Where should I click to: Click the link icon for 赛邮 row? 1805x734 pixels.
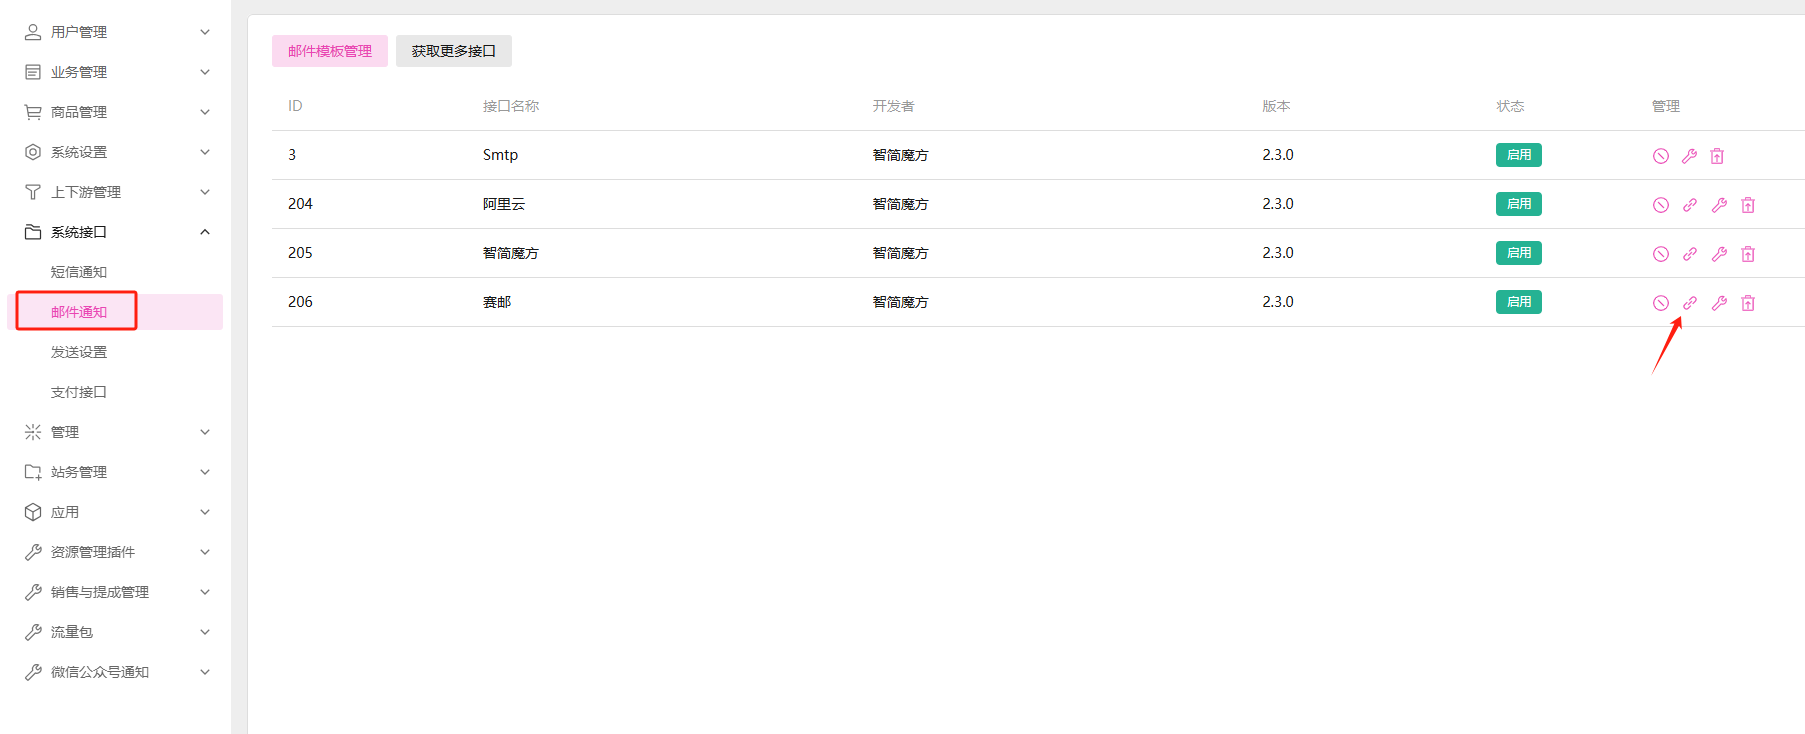(1689, 303)
